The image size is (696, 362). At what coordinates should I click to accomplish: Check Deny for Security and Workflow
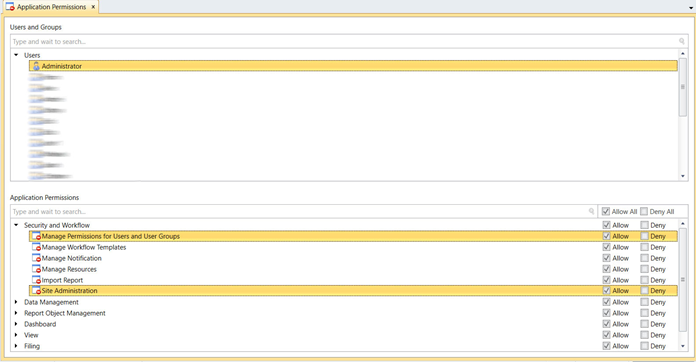pyautogui.click(x=645, y=225)
